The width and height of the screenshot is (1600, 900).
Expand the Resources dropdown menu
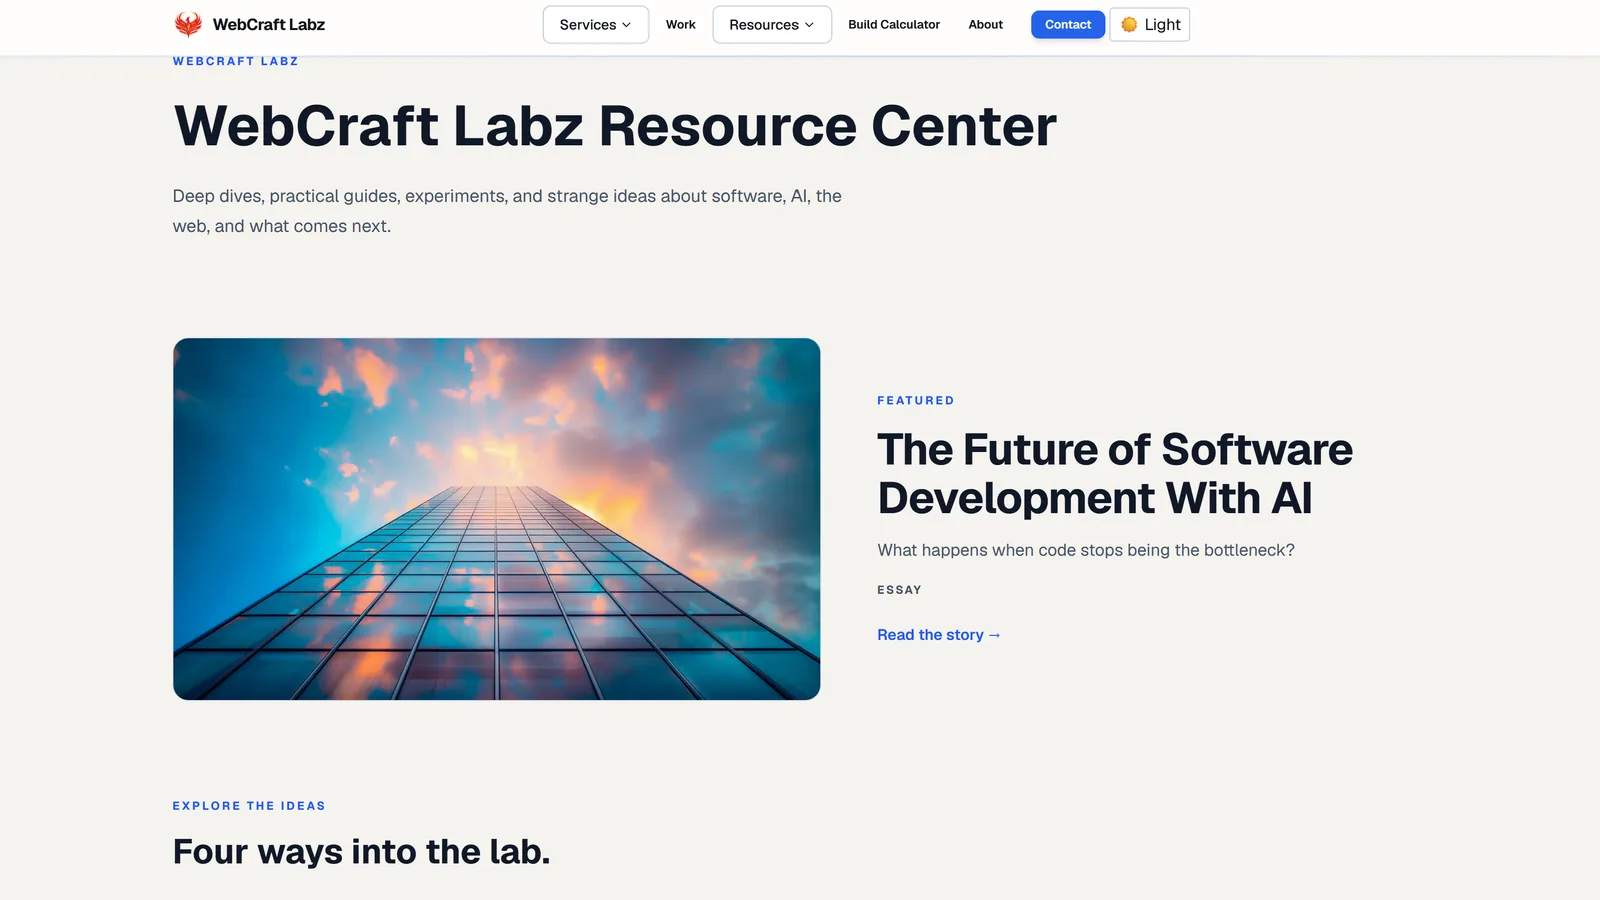[x=772, y=25]
